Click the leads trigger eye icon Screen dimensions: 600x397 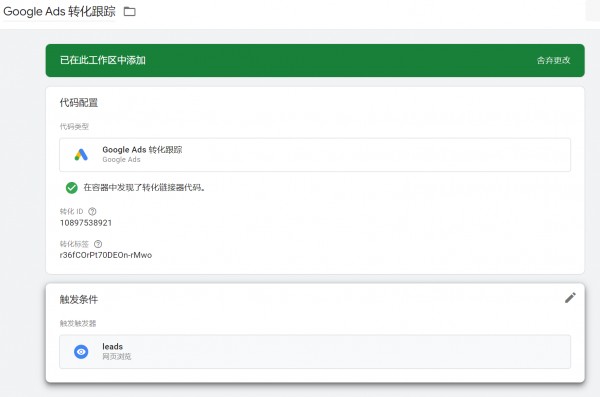click(81, 351)
